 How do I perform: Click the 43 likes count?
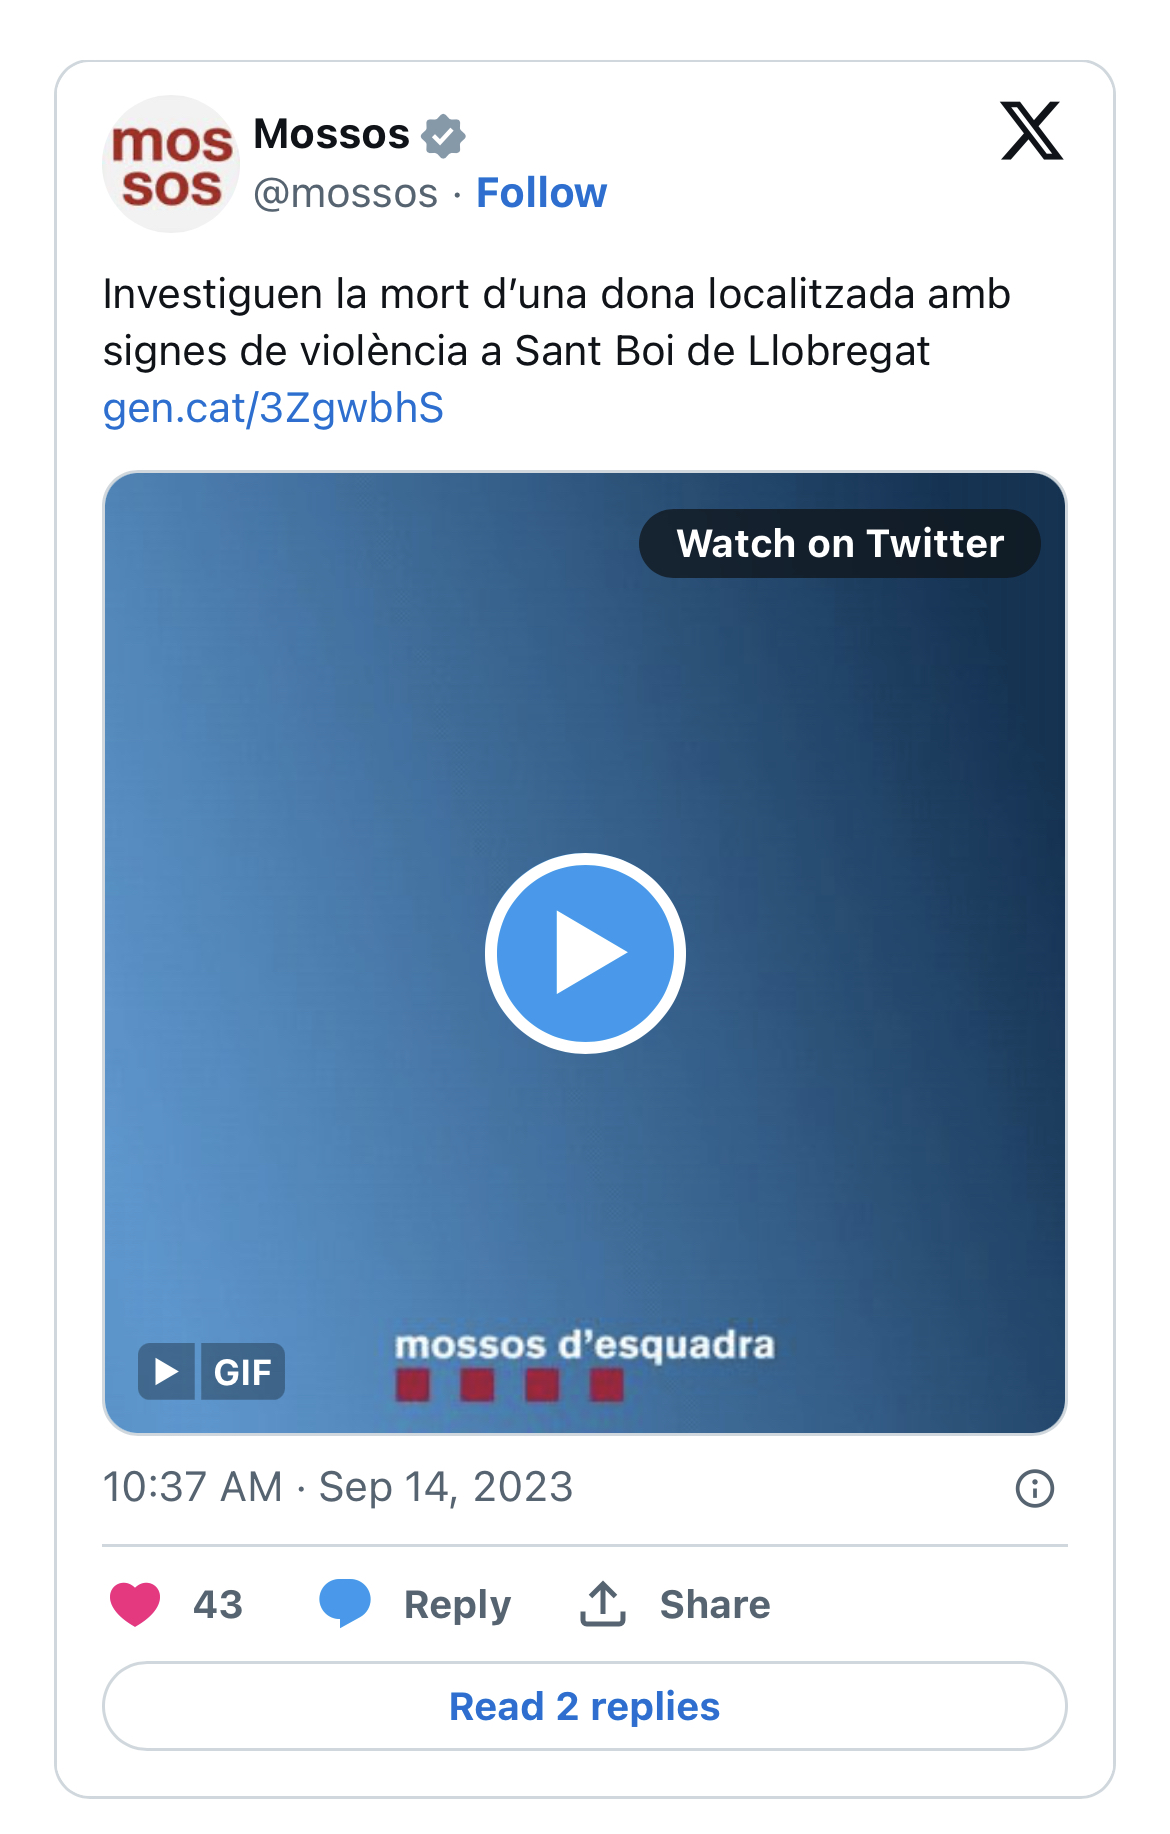(x=218, y=1604)
